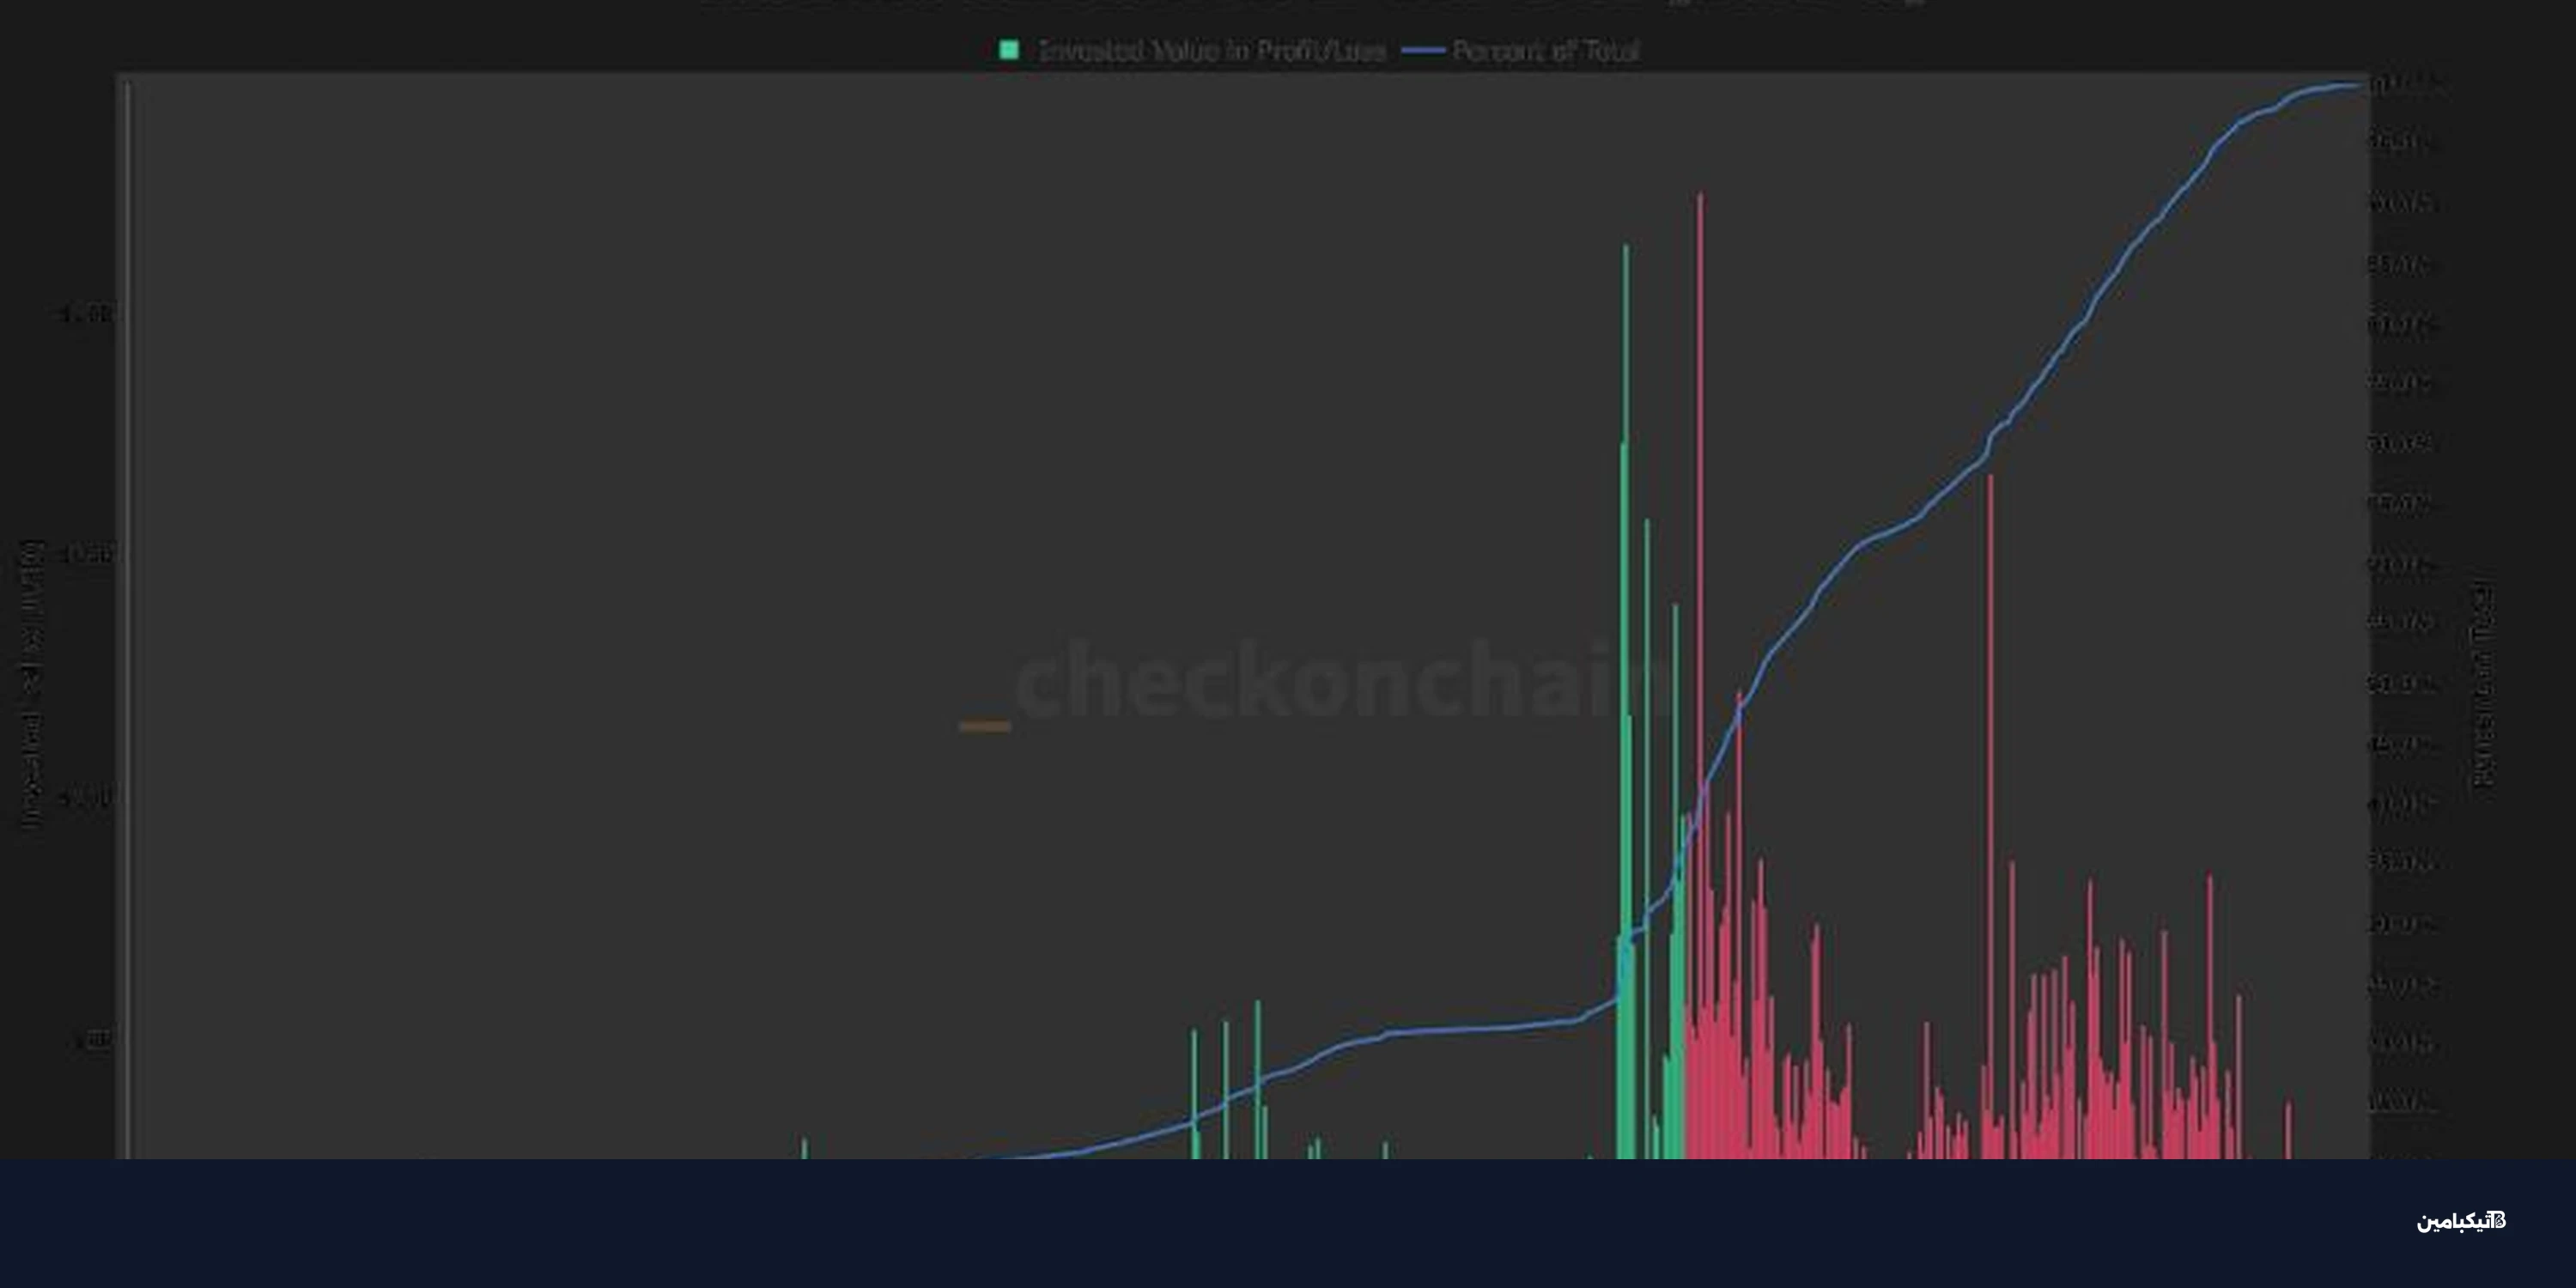Click the vertical Percent of Total axis title
This screenshot has width=2576, height=1288.
[2484, 684]
